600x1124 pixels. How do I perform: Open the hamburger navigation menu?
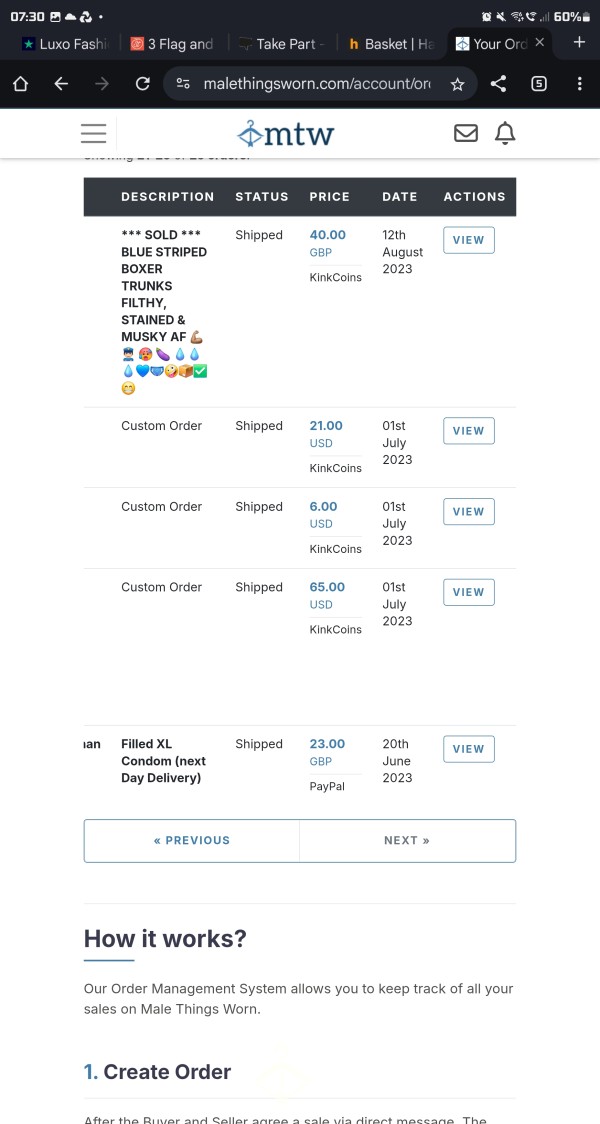click(93, 133)
